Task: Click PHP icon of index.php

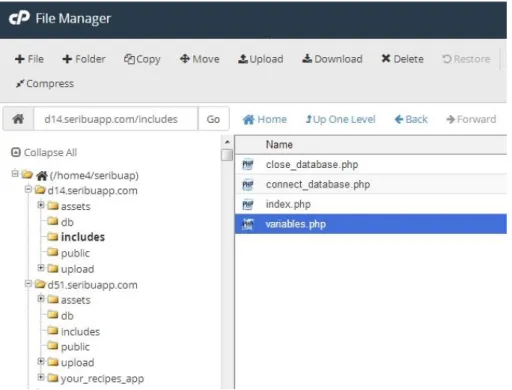Action: (248, 204)
